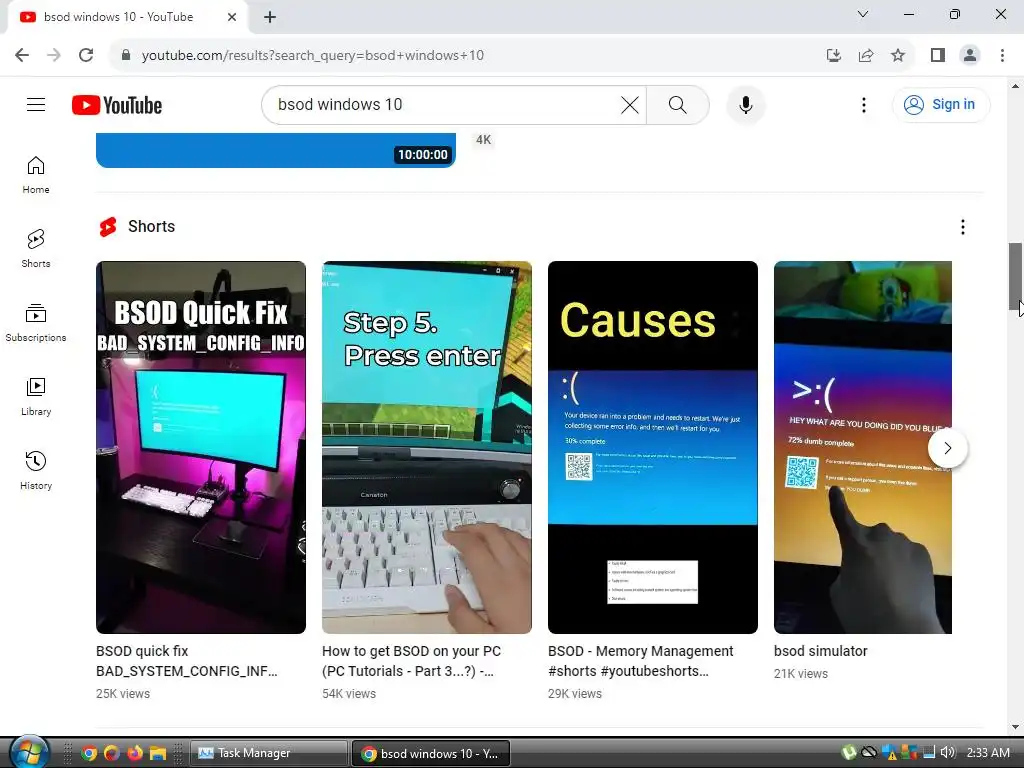The height and width of the screenshot is (768, 1024).
Task: Click the scrollbar up arrow
Action: [x=1016, y=86]
